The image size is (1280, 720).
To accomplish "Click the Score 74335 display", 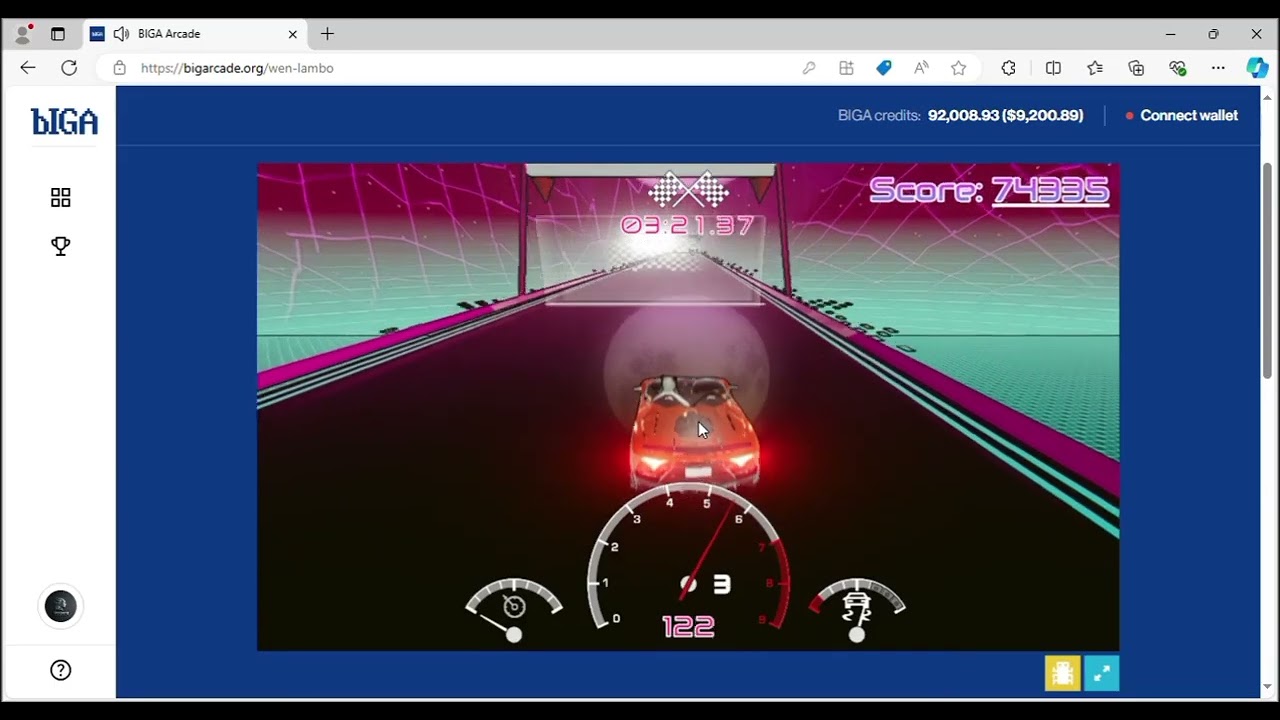I will tap(989, 189).
